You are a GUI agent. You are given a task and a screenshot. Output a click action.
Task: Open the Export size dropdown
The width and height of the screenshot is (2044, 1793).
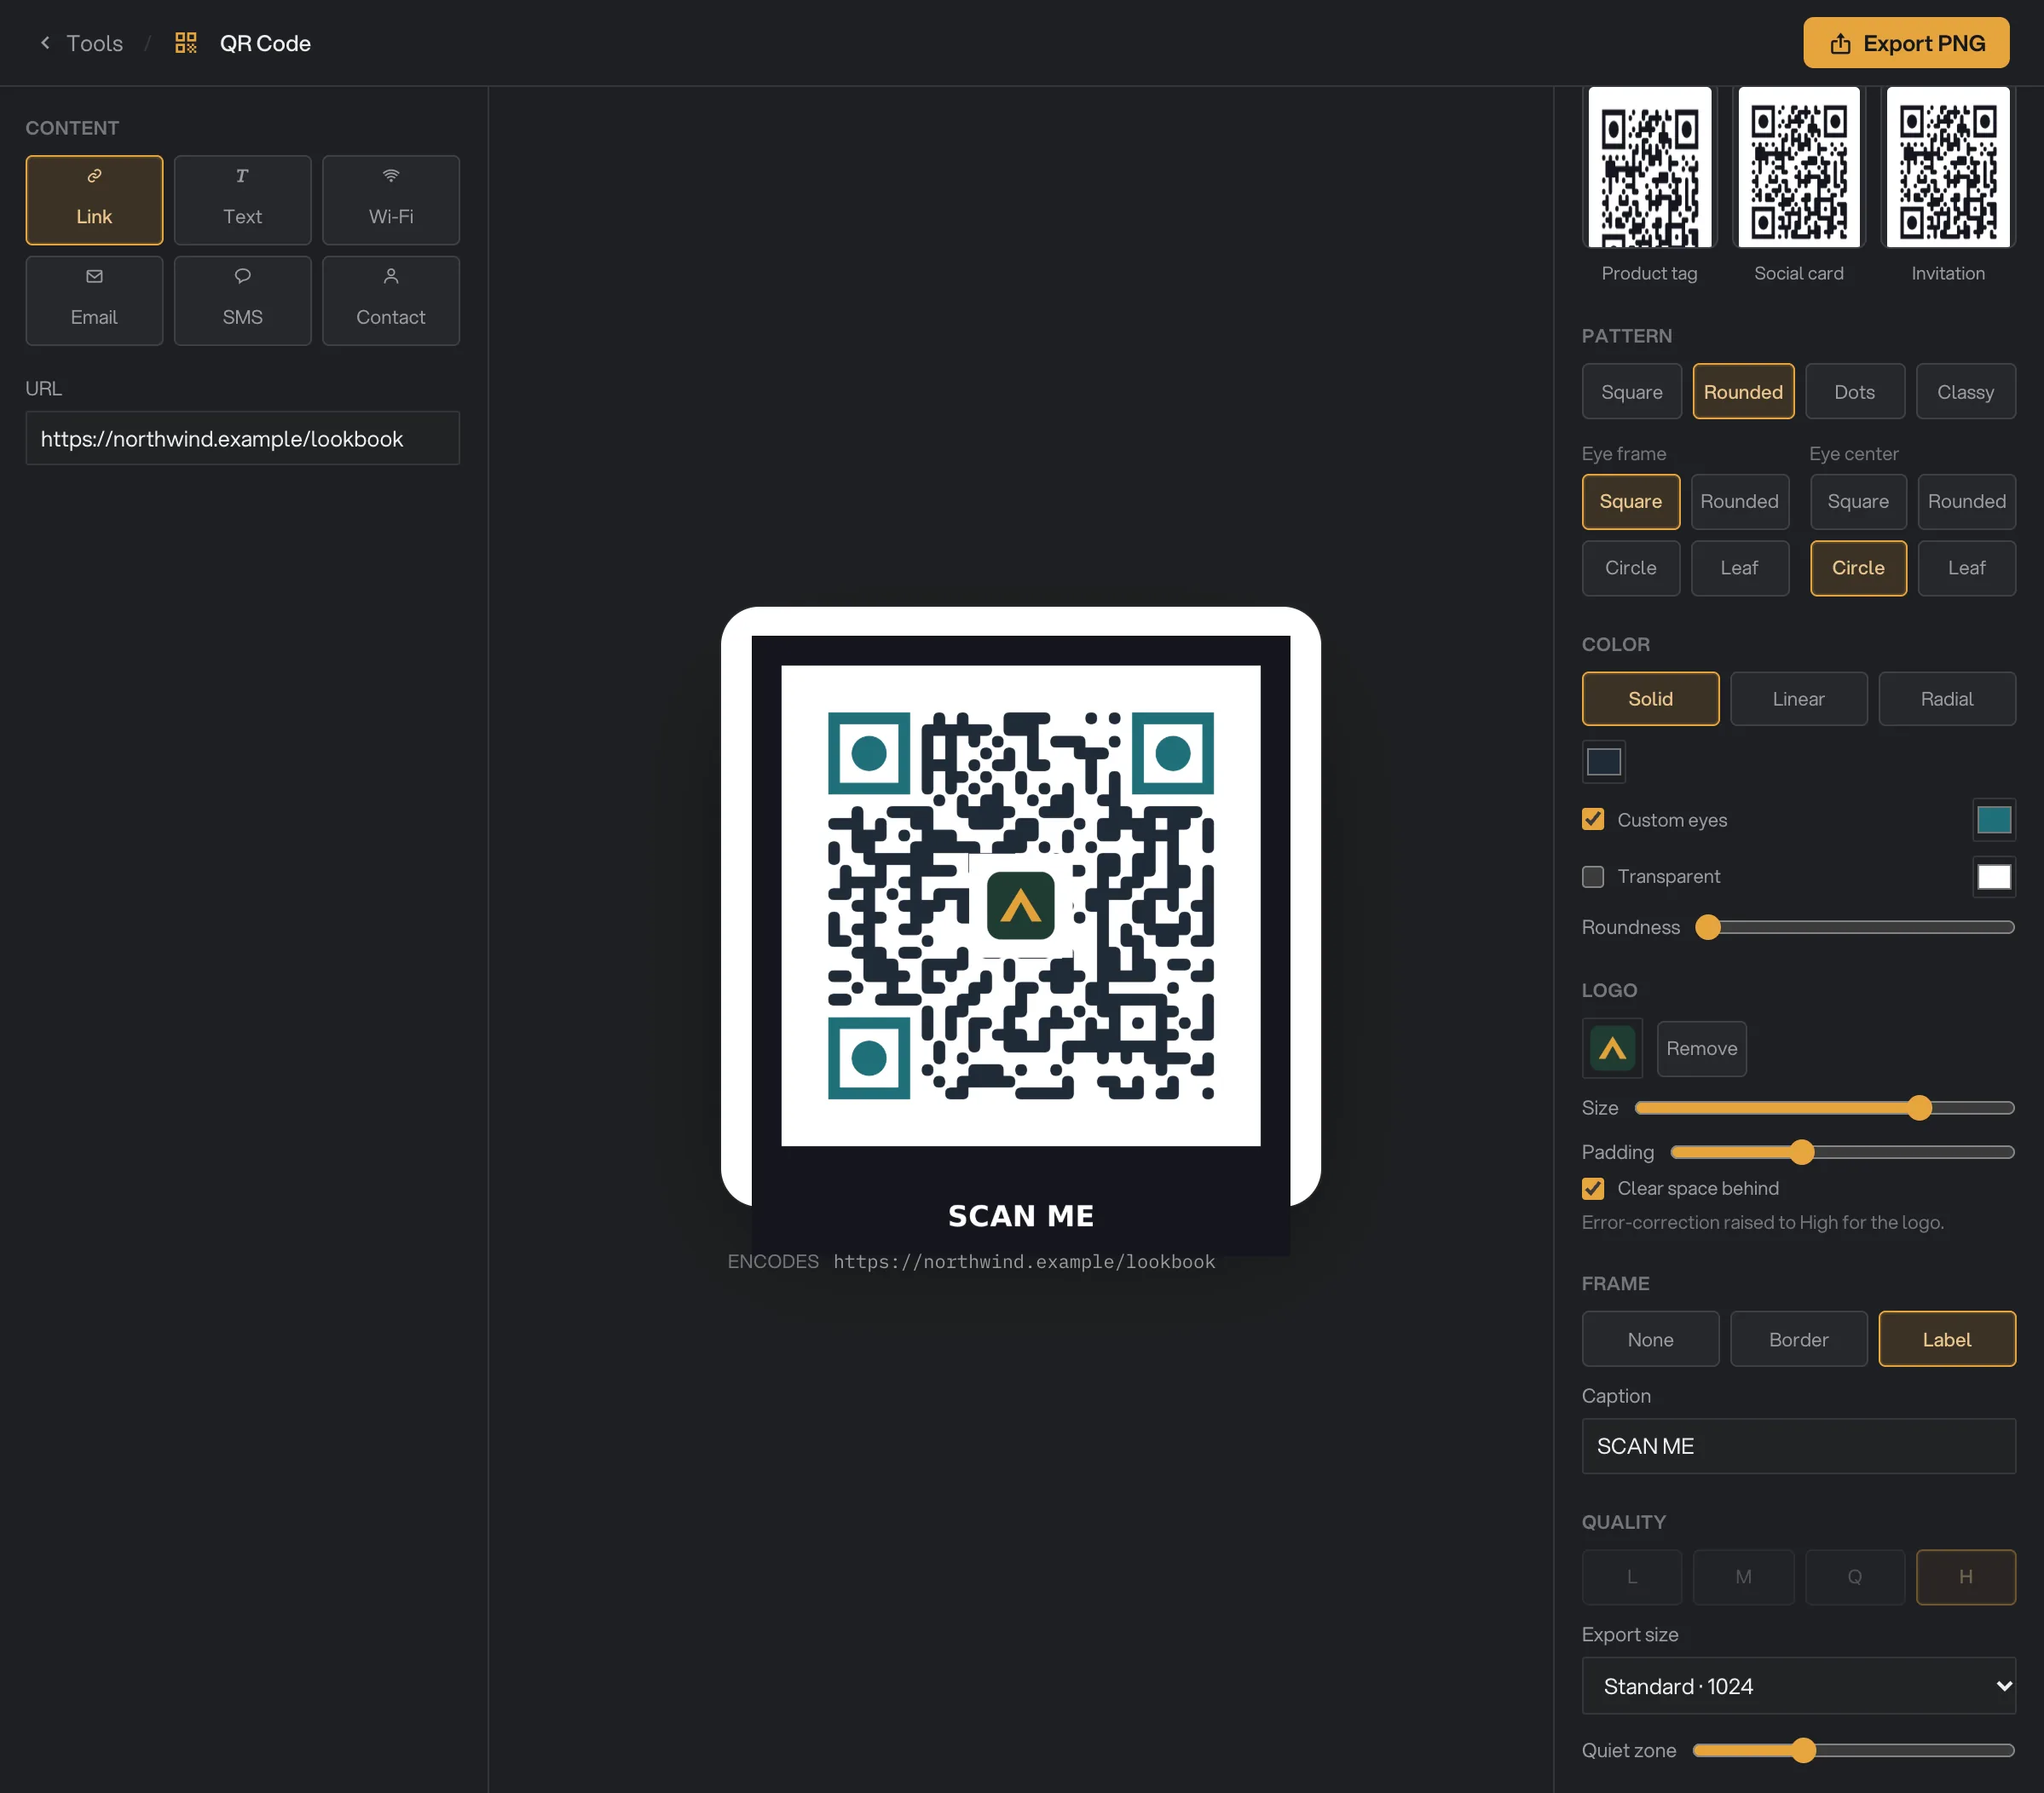pos(1798,1686)
